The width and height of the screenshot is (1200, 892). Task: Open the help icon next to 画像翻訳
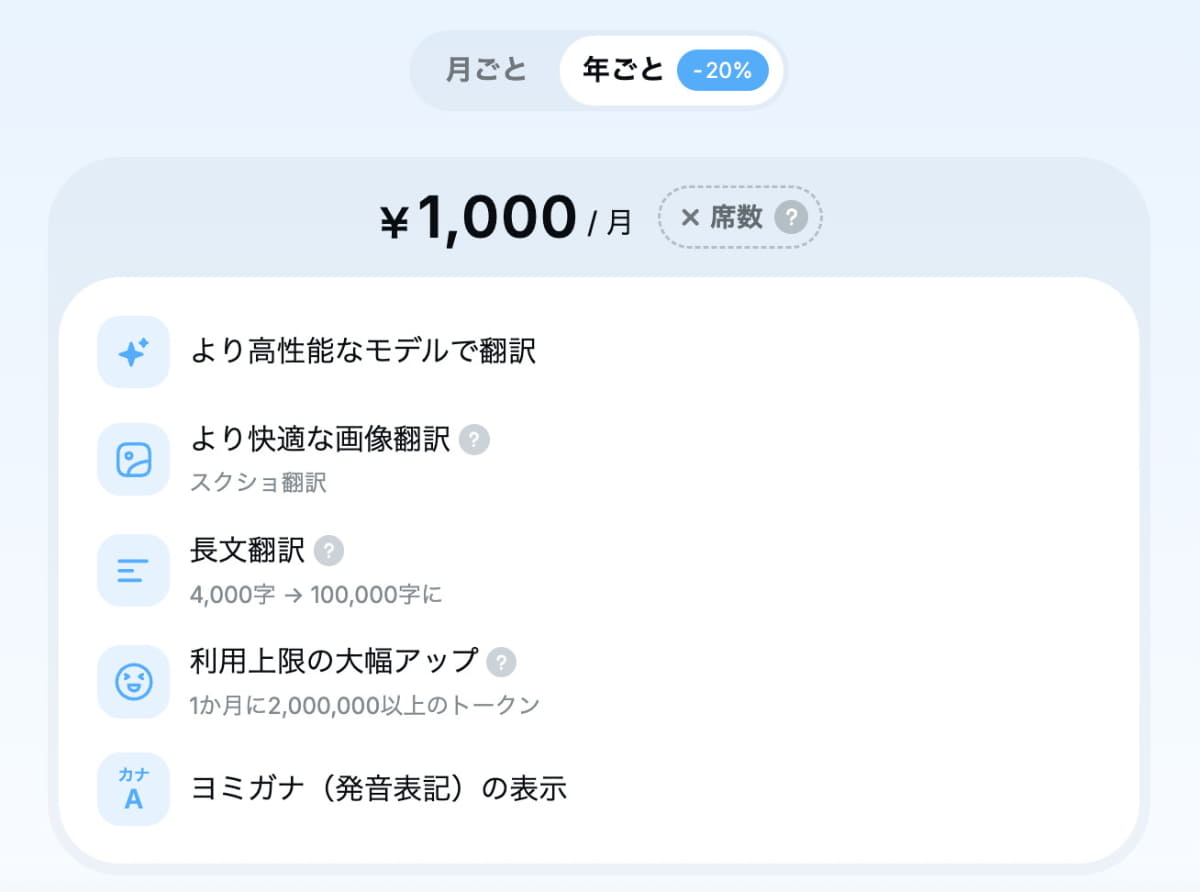coord(475,440)
